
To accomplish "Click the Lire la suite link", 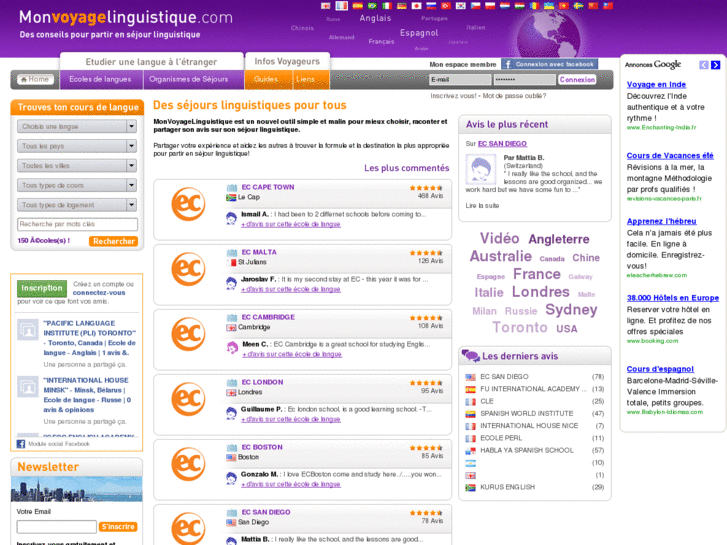I will pos(482,205).
